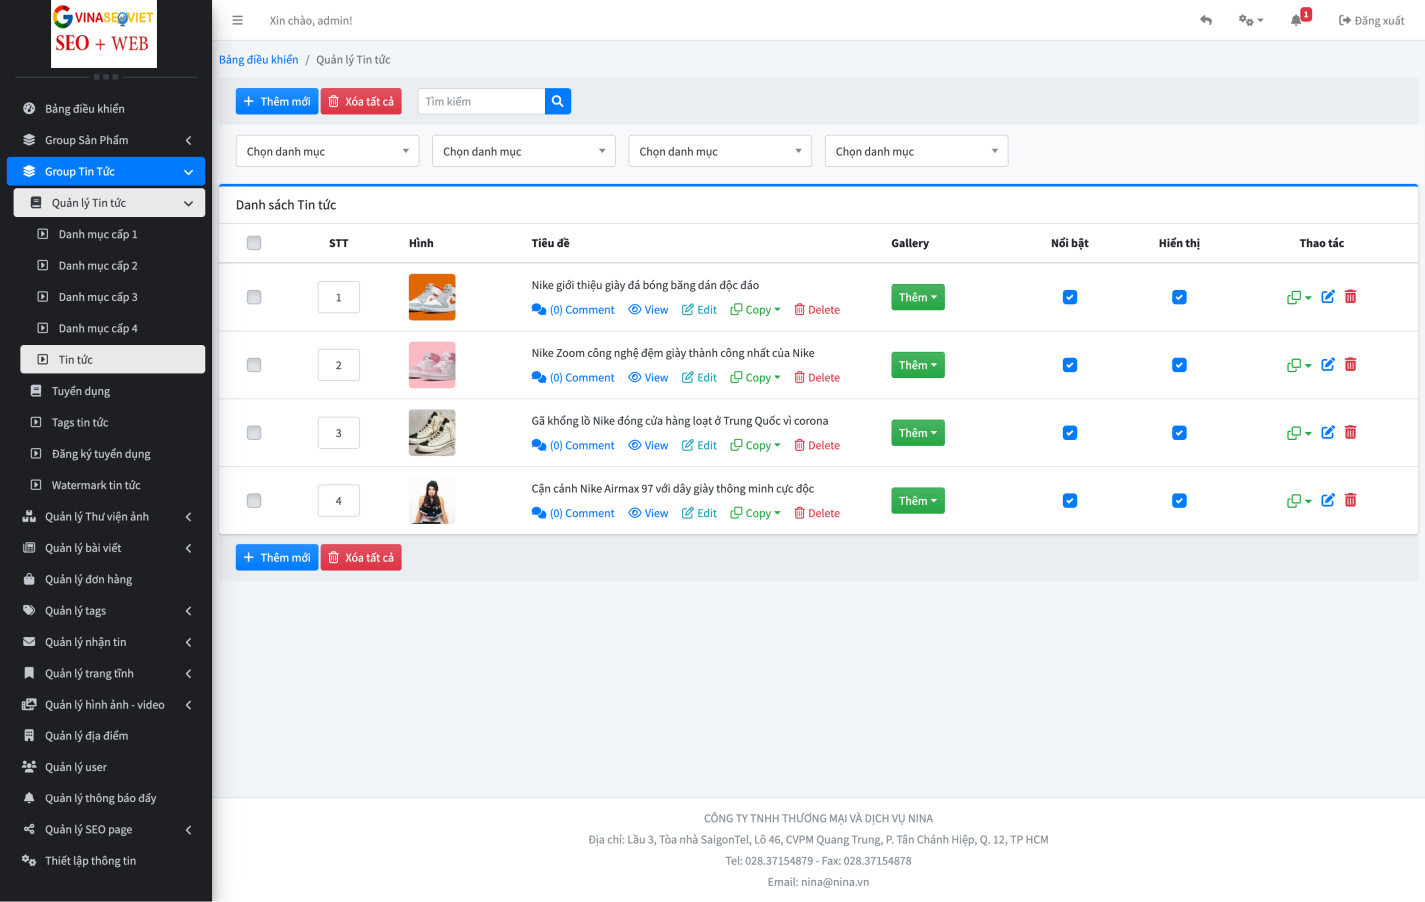The height and width of the screenshot is (902, 1425).
Task: Open Danh mục cấp 3 sidebar item
Action: (112, 297)
